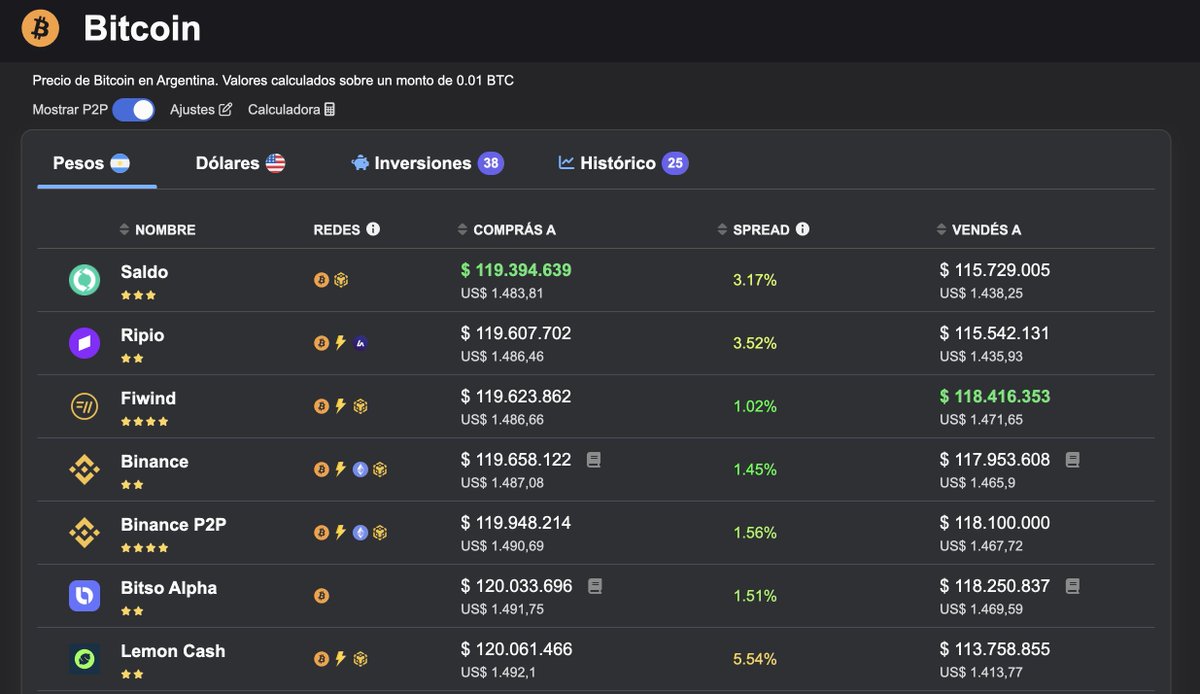Click the BNB chain icon in Binance row

pyautogui.click(x=380, y=469)
